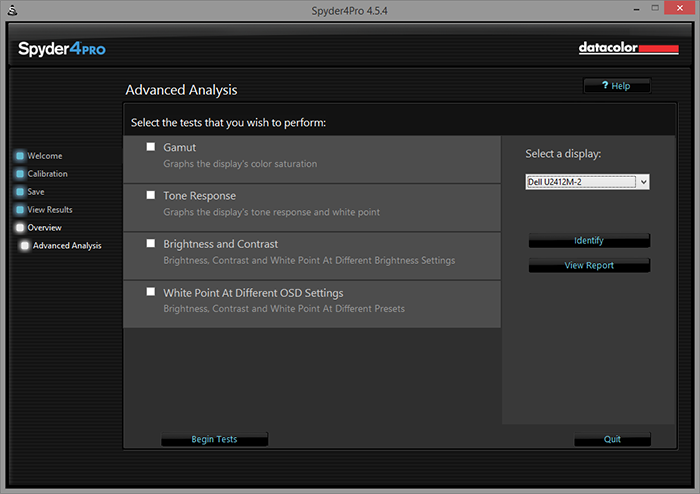The width and height of the screenshot is (700, 494).
Task: Click the Calibration step indicator icon
Action: pyautogui.click(x=19, y=174)
